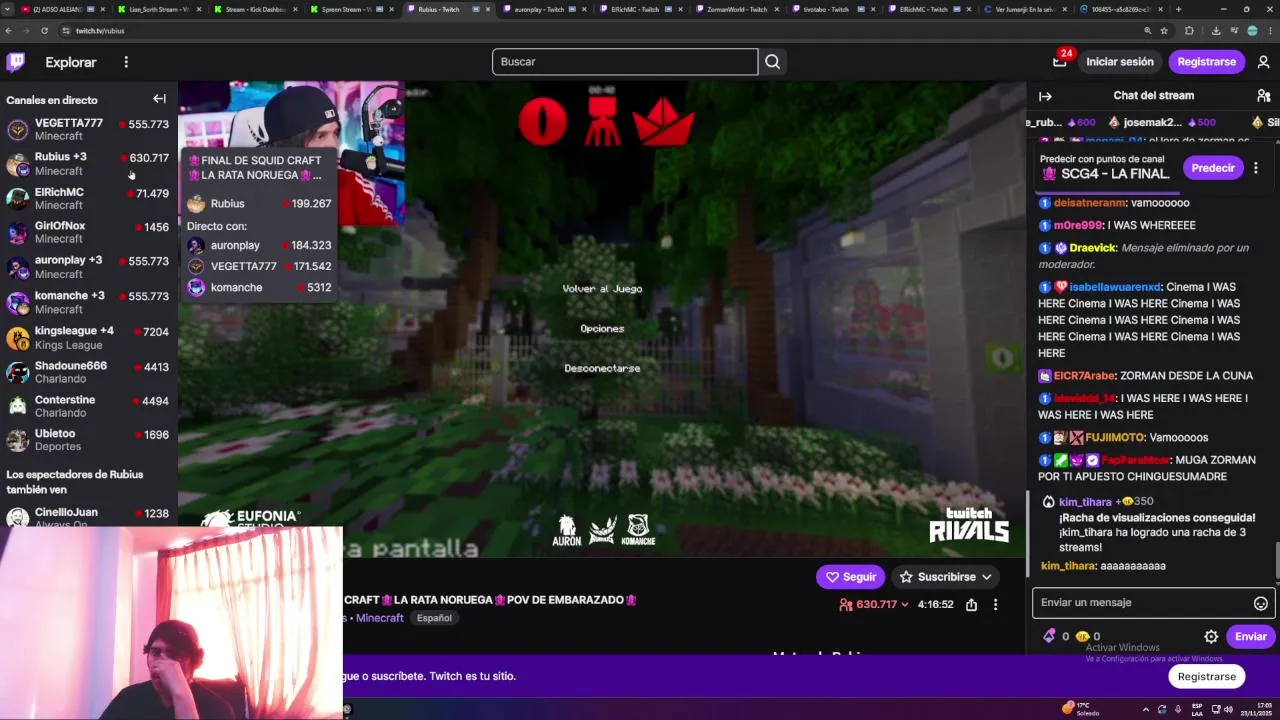Switch to the Stream - Kick Dashboard tab
This screenshot has height=720, width=1280.
point(255,9)
